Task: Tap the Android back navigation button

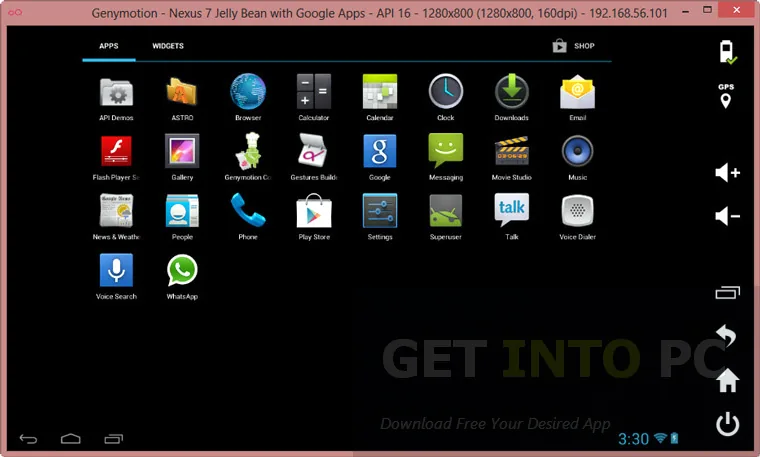Action: click(x=28, y=439)
